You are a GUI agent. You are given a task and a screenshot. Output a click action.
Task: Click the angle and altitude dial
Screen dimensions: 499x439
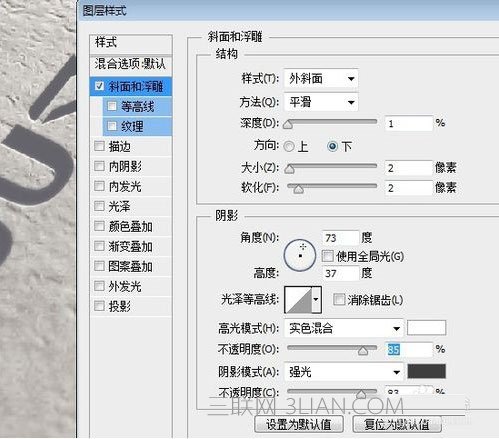coord(300,255)
